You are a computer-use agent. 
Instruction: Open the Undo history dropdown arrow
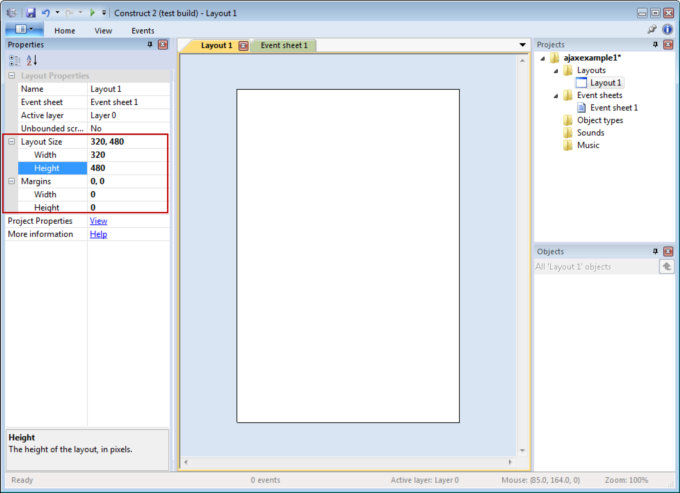tap(57, 13)
